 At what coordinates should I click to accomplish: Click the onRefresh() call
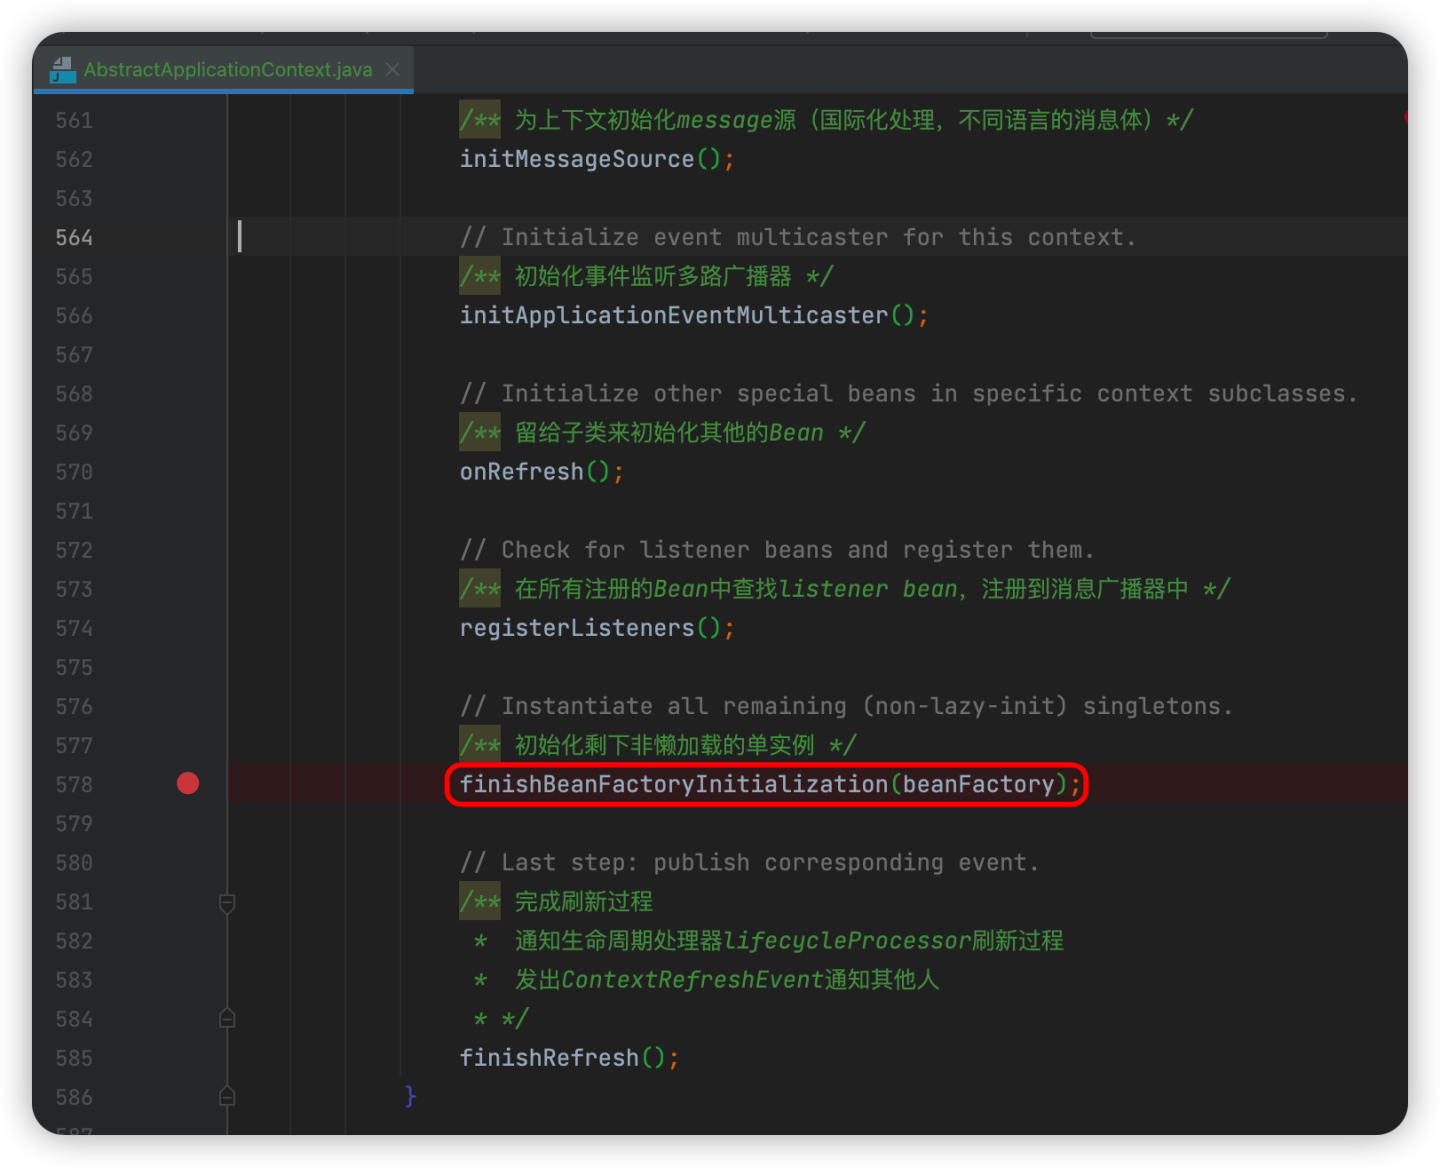point(542,472)
